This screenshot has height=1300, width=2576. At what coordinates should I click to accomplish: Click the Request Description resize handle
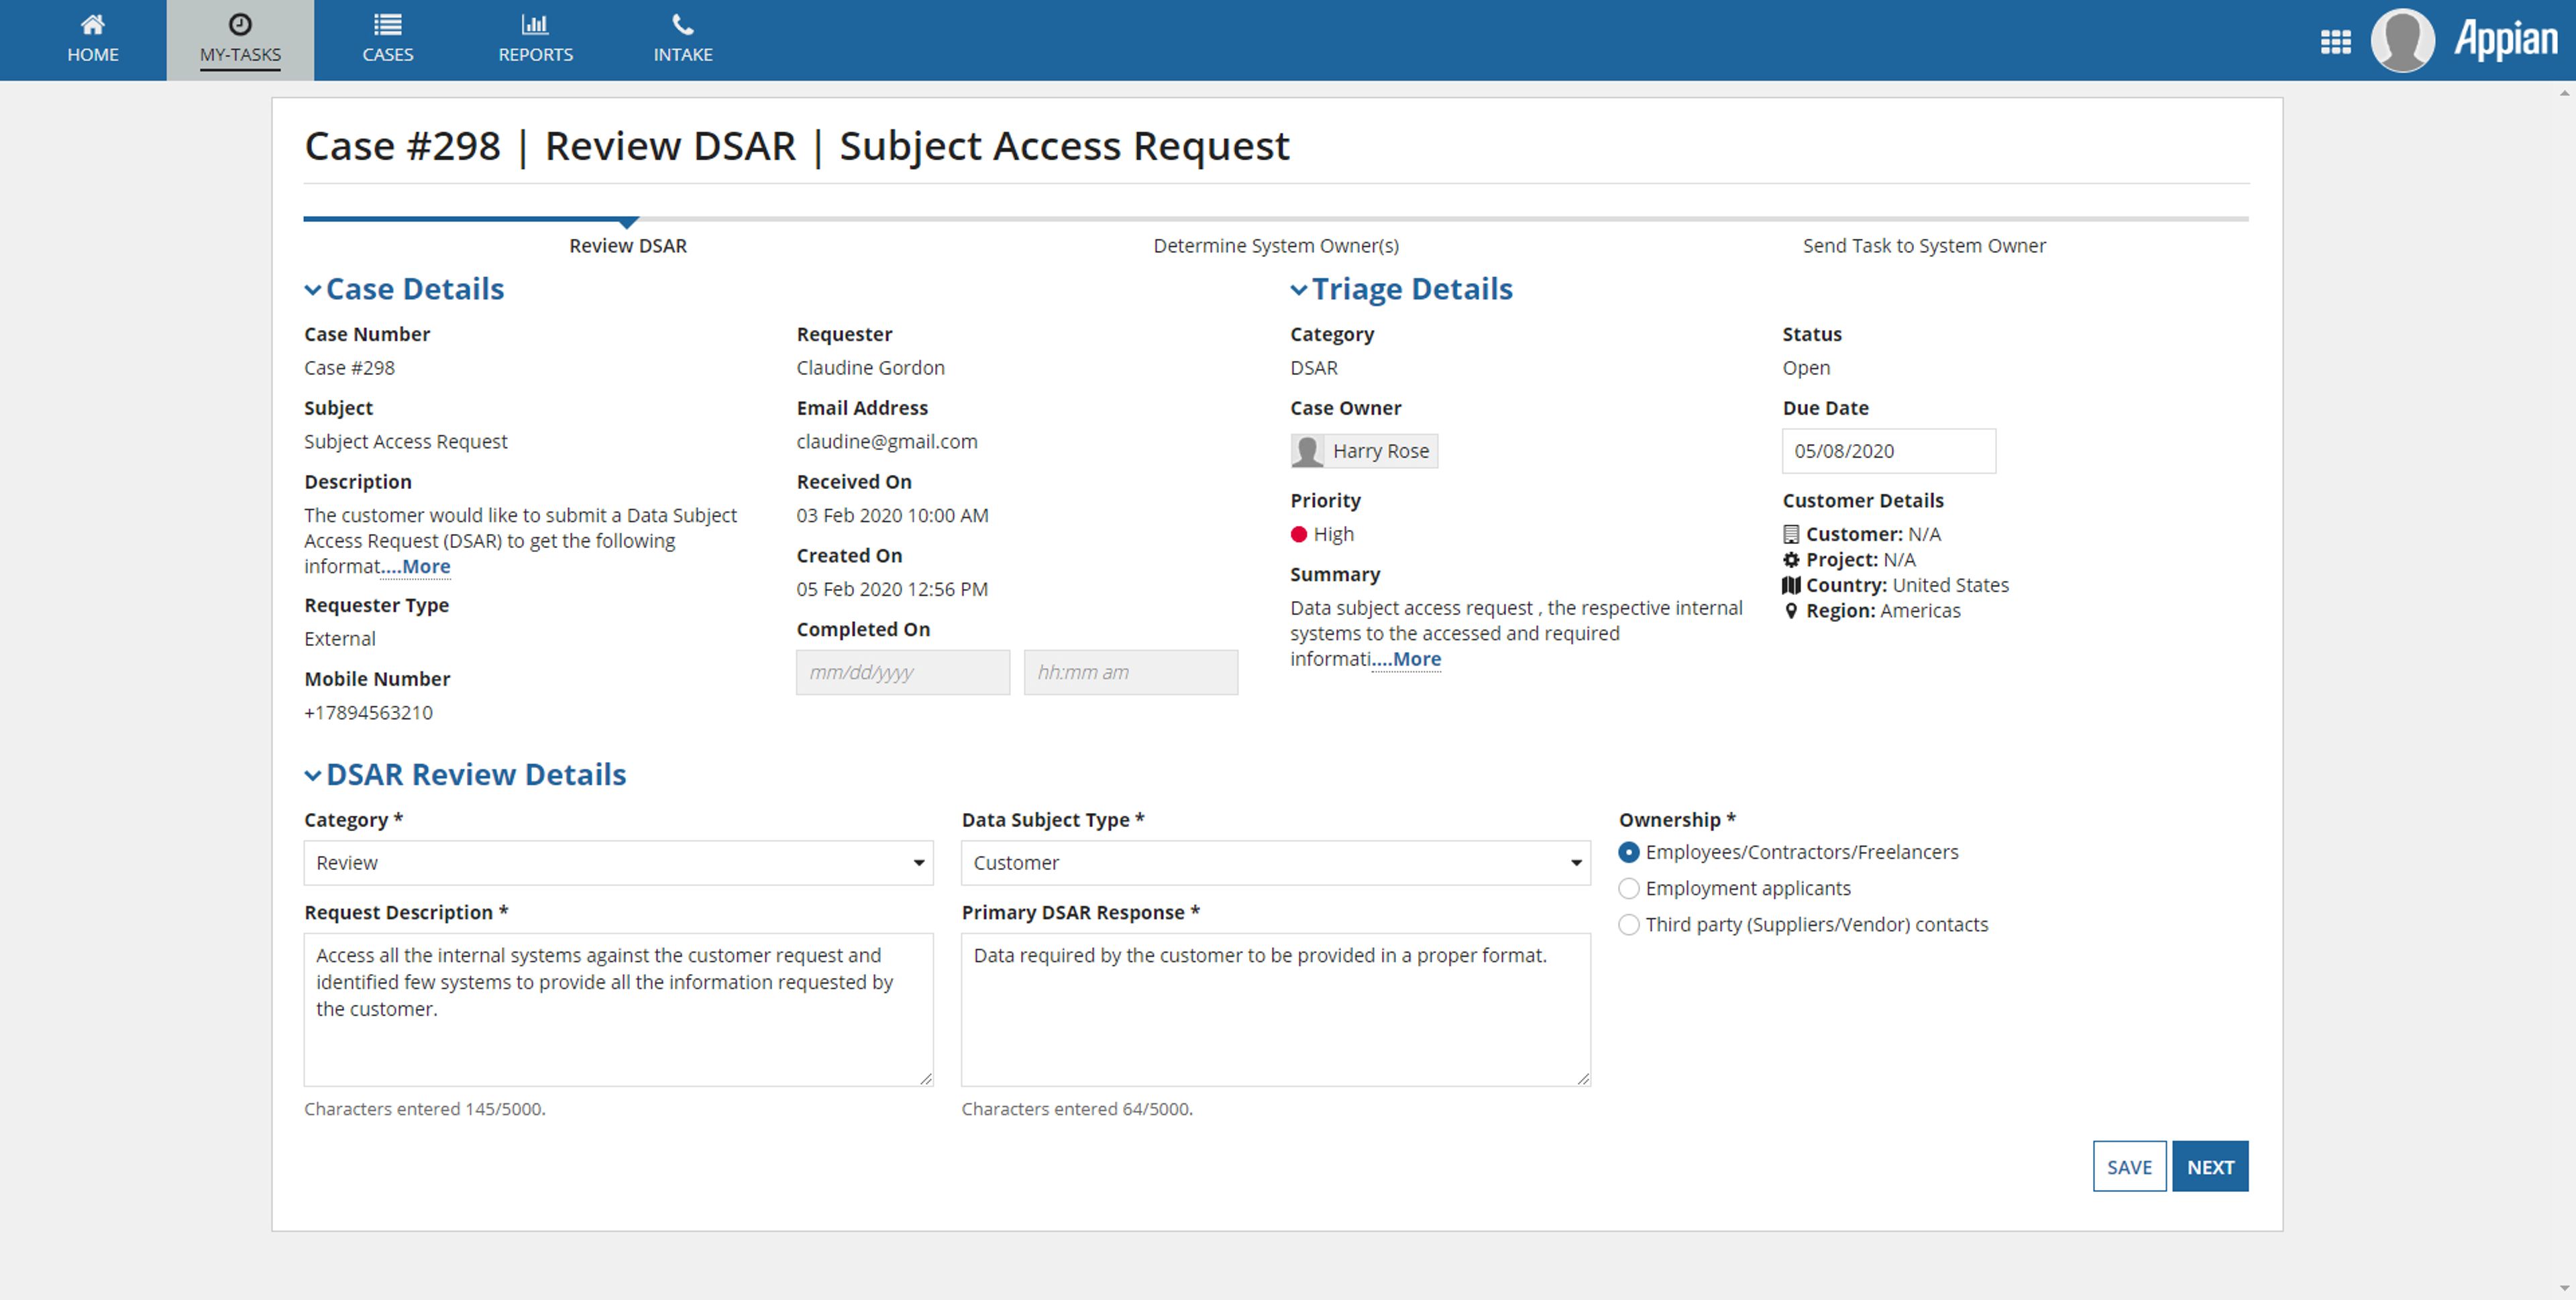click(x=925, y=1078)
